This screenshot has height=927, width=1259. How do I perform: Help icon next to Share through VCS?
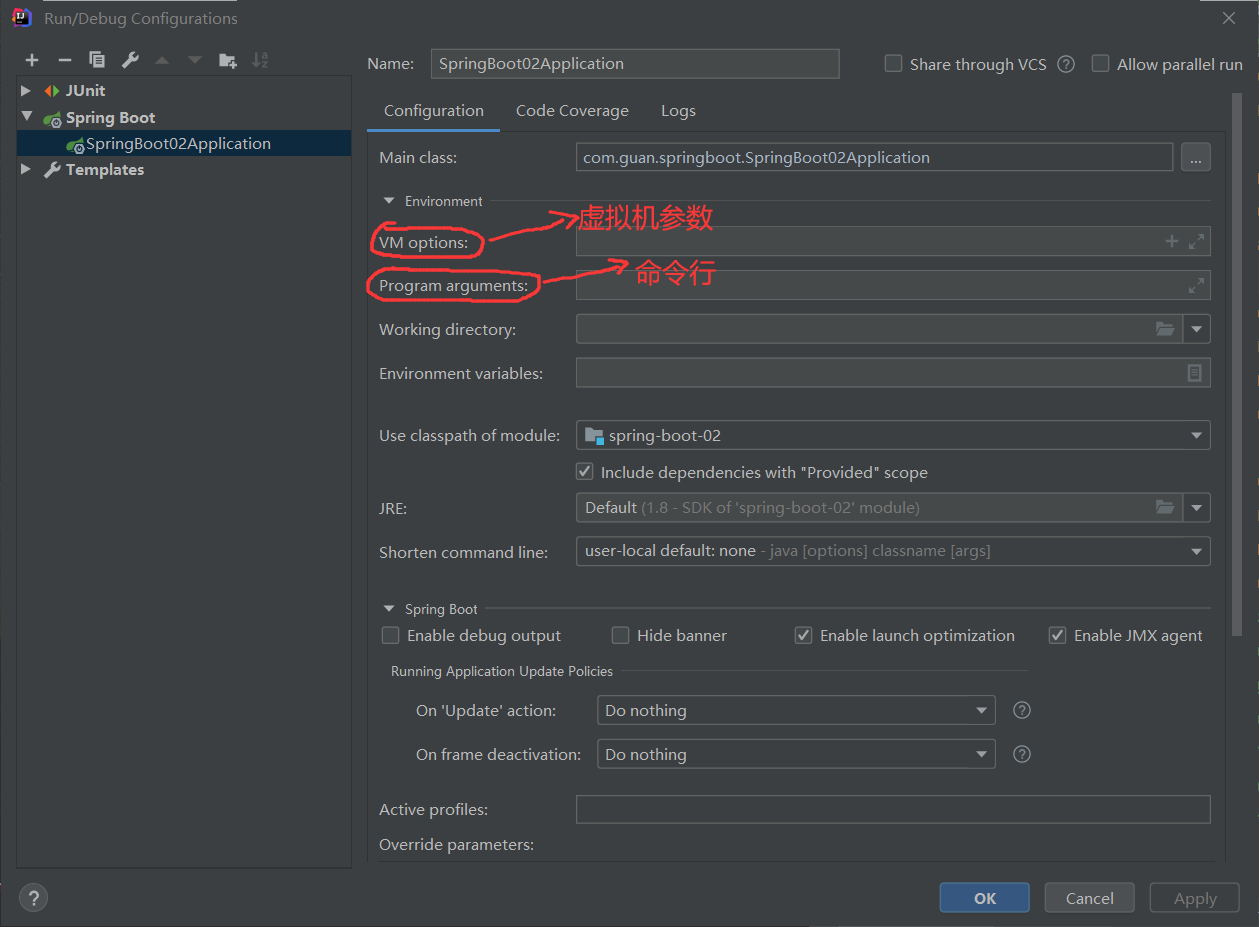click(1066, 64)
